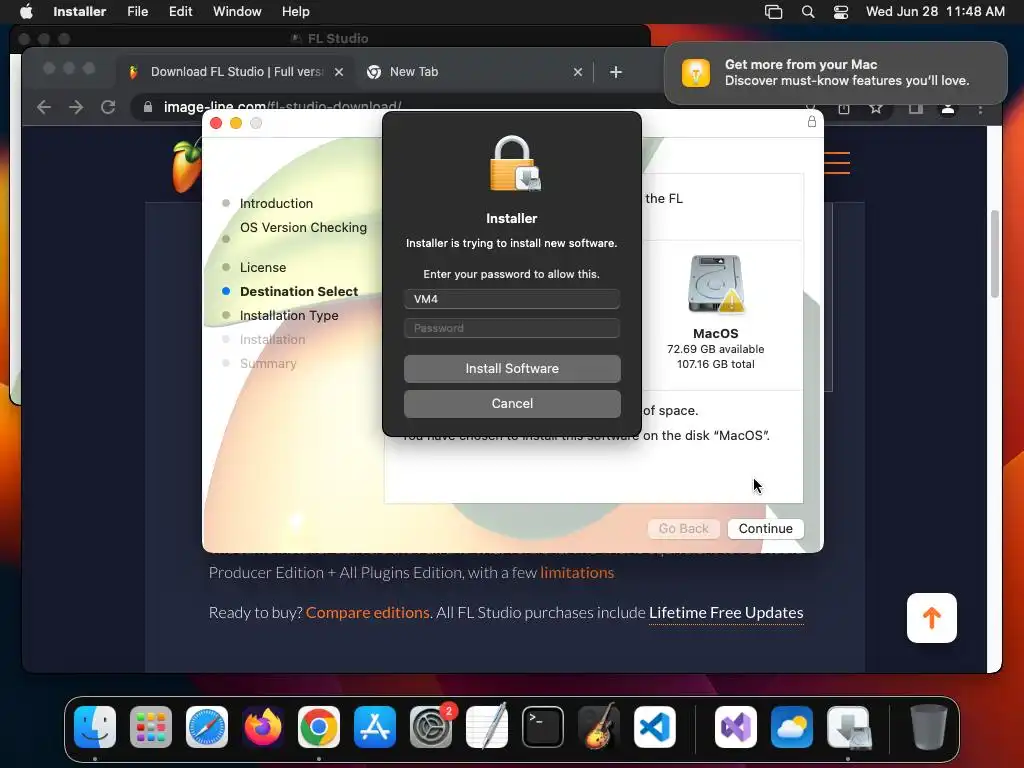Screen dimensions: 1024x768
Task: Click Continue in the installer
Action: (x=765, y=528)
